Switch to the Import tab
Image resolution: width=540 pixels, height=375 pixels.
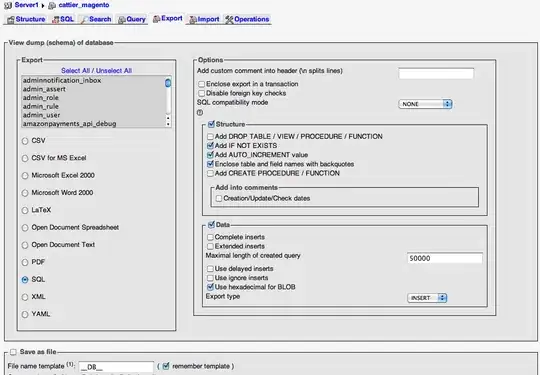204,19
